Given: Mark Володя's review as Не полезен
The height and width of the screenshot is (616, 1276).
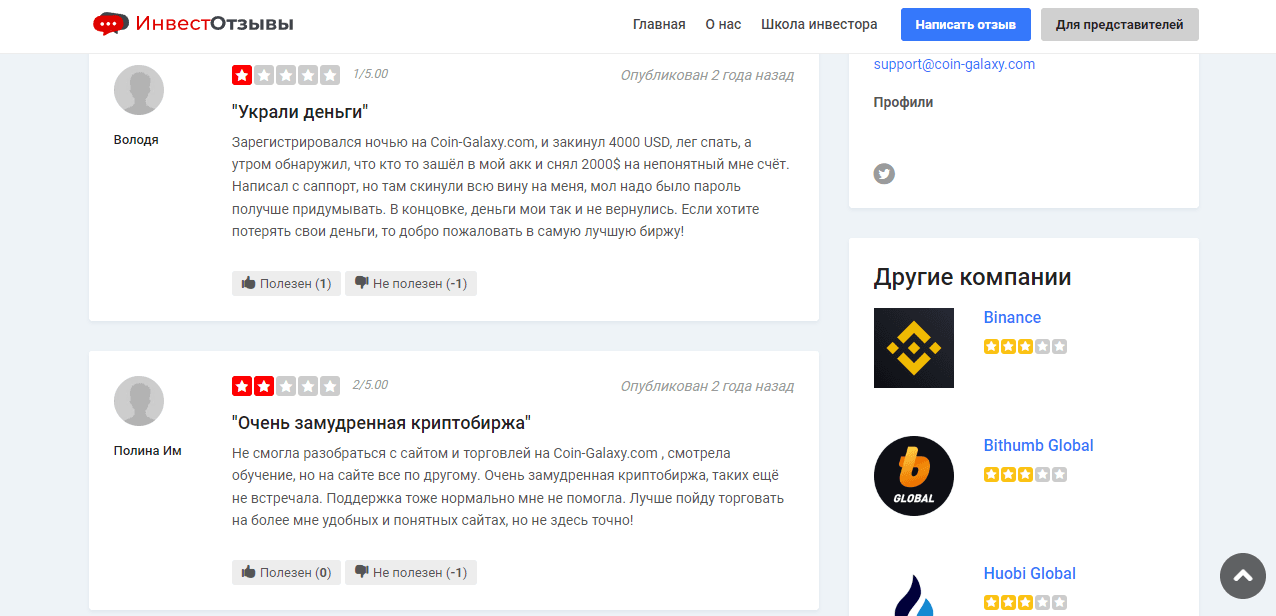Looking at the screenshot, I should tap(411, 284).
